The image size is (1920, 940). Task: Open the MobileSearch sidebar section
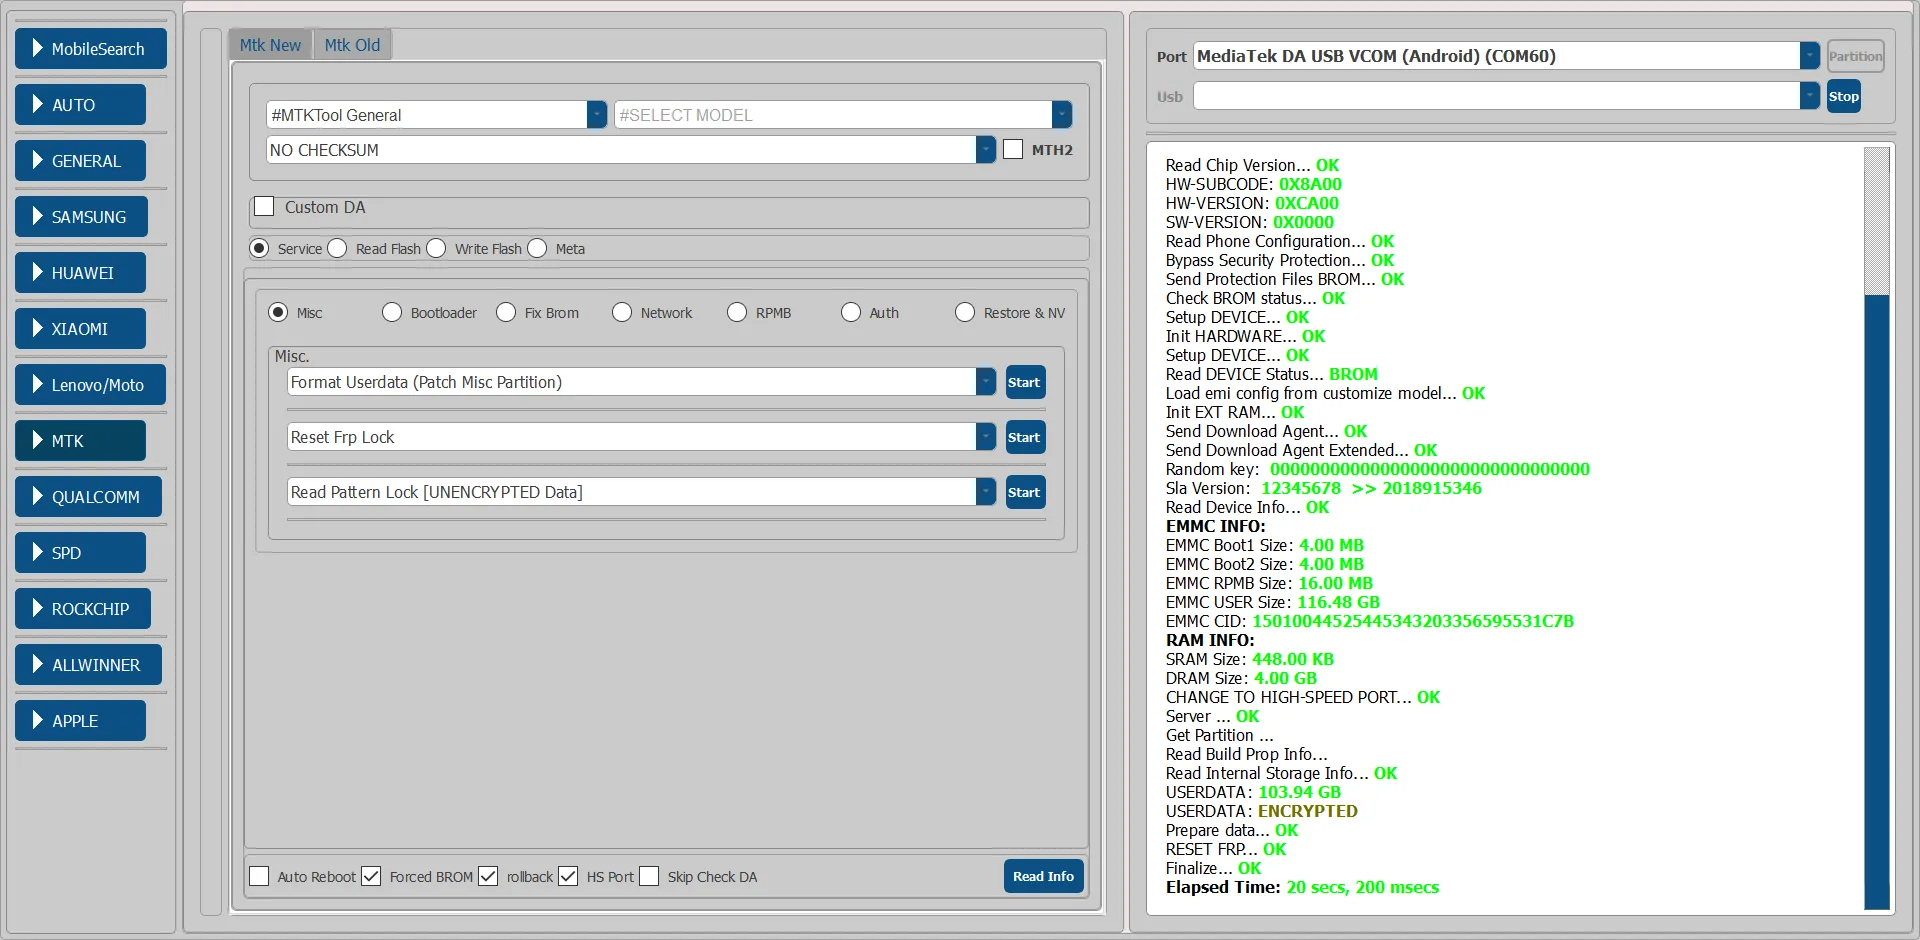pos(90,49)
